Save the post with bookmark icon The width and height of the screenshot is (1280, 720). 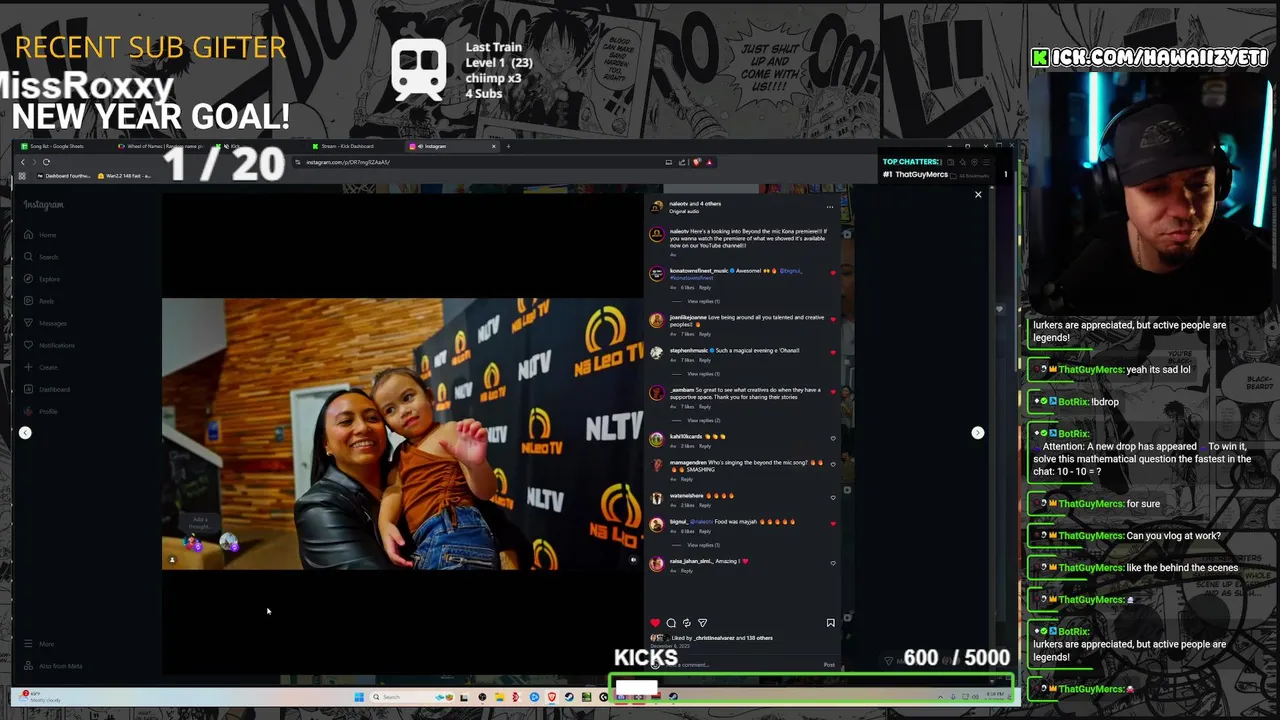pyautogui.click(x=830, y=623)
